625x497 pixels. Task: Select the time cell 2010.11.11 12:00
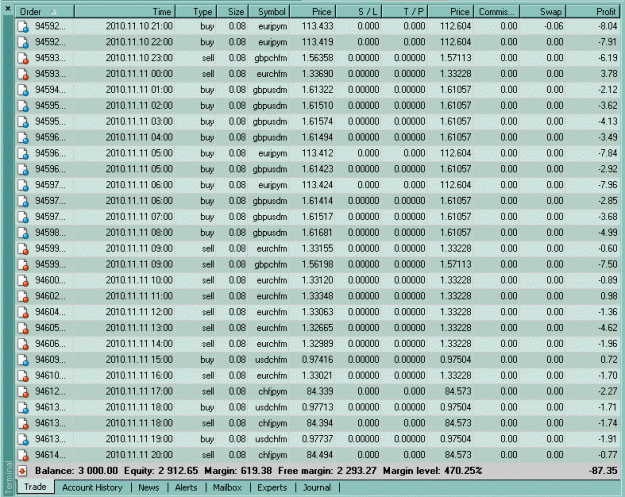[139, 312]
